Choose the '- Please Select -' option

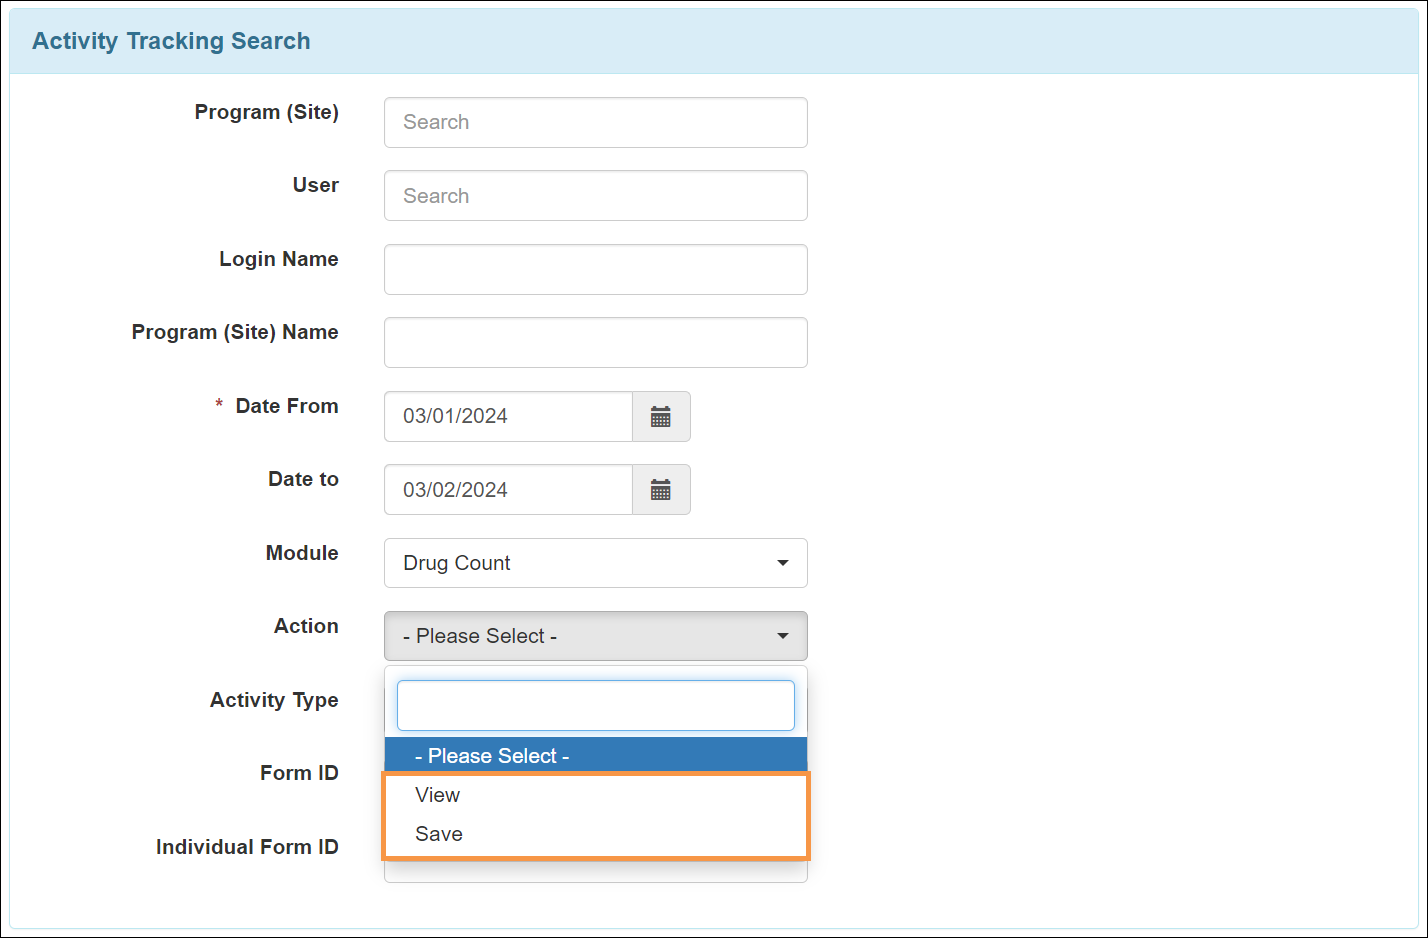[x=596, y=756]
